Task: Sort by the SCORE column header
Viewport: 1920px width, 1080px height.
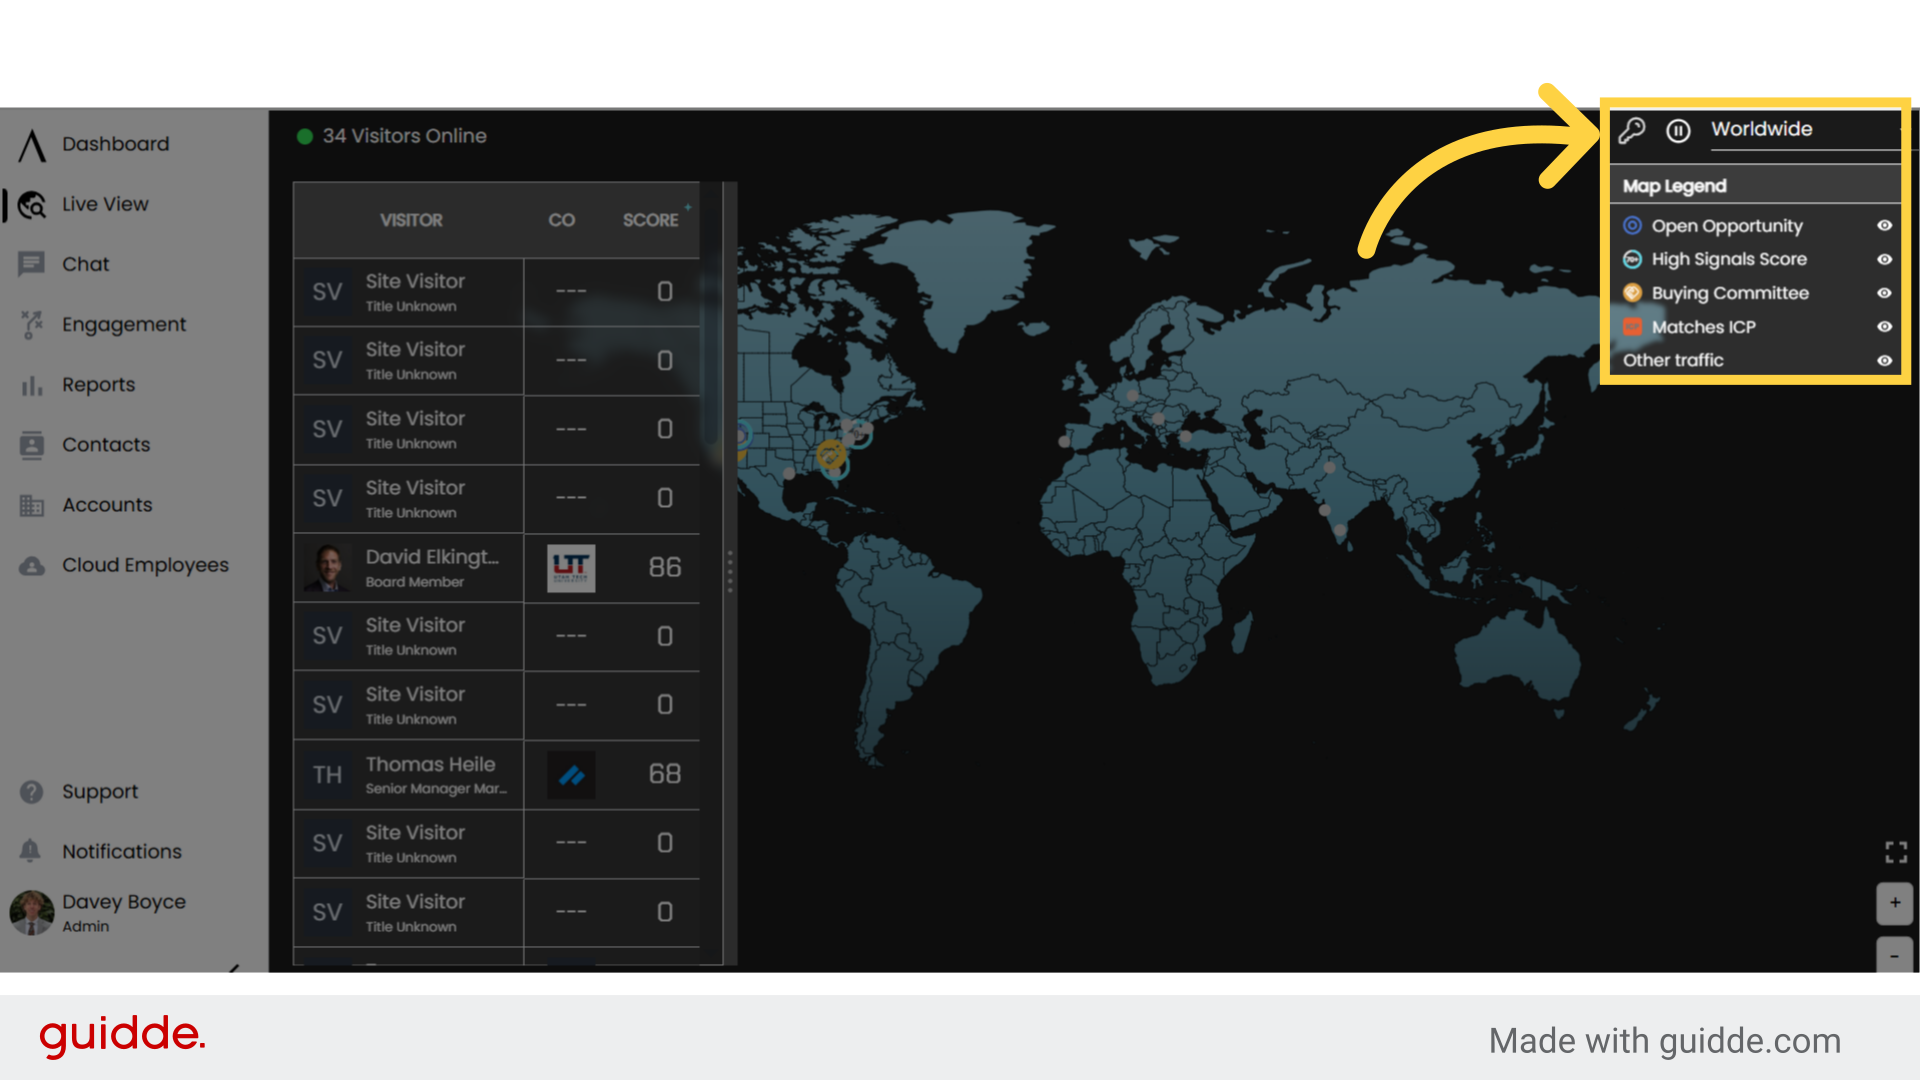Action: tap(650, 220)
